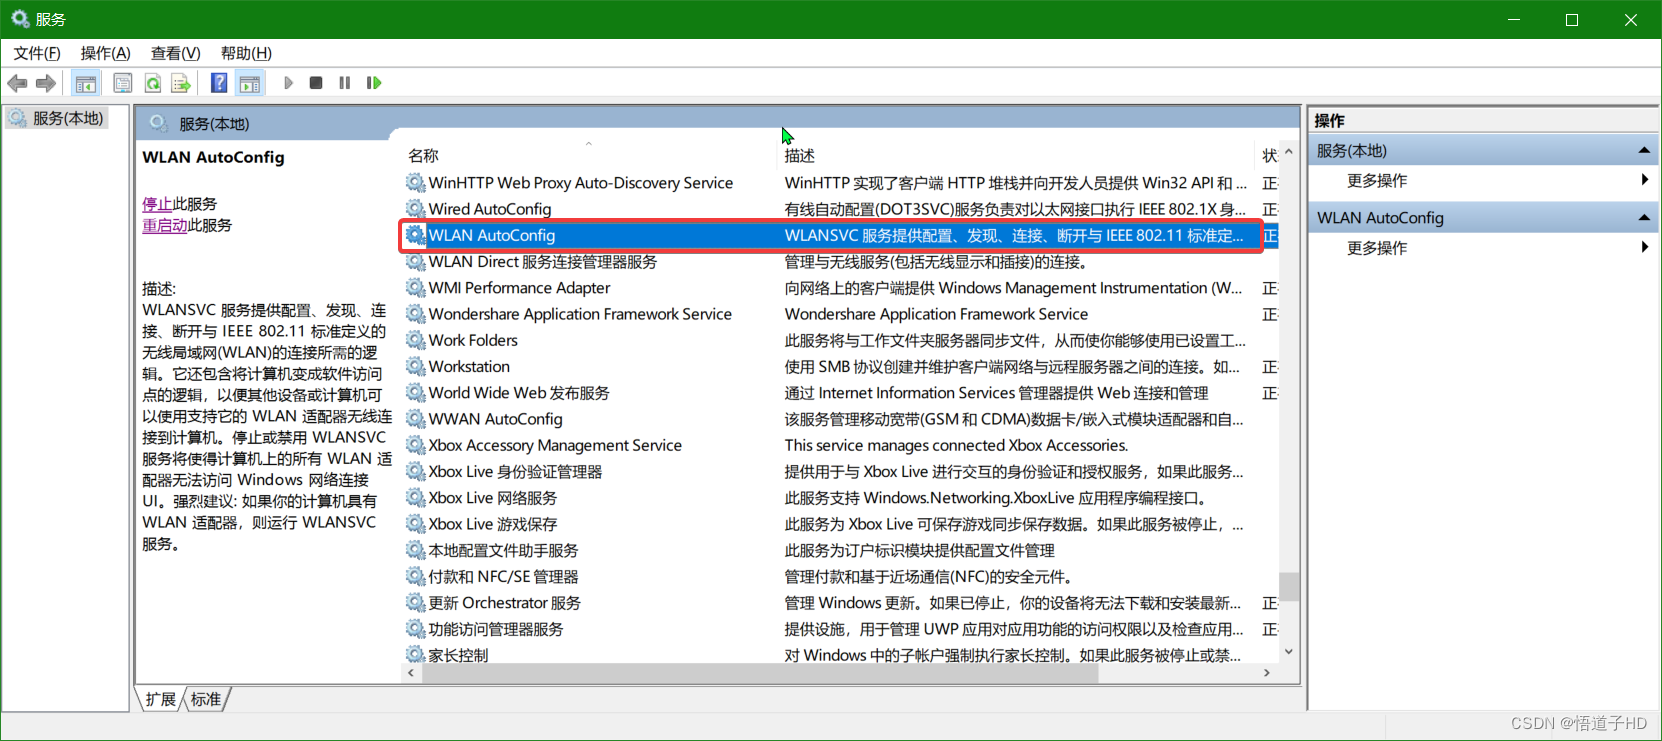Click the gear icon beside Workstation
Screen dimensions: 1662x741
pyautogui.click(x=415, y=367)
